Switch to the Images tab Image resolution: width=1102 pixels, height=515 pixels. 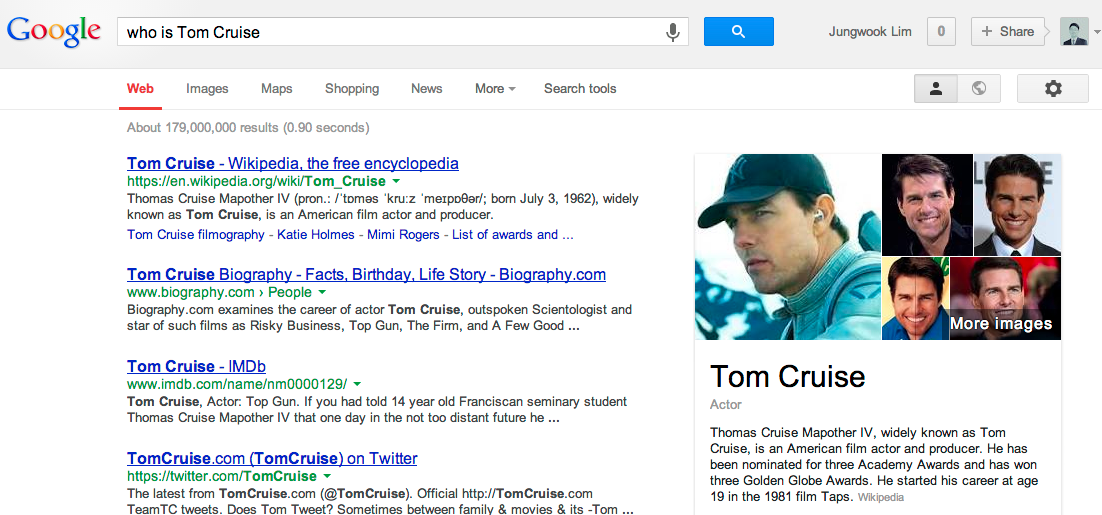207,89
